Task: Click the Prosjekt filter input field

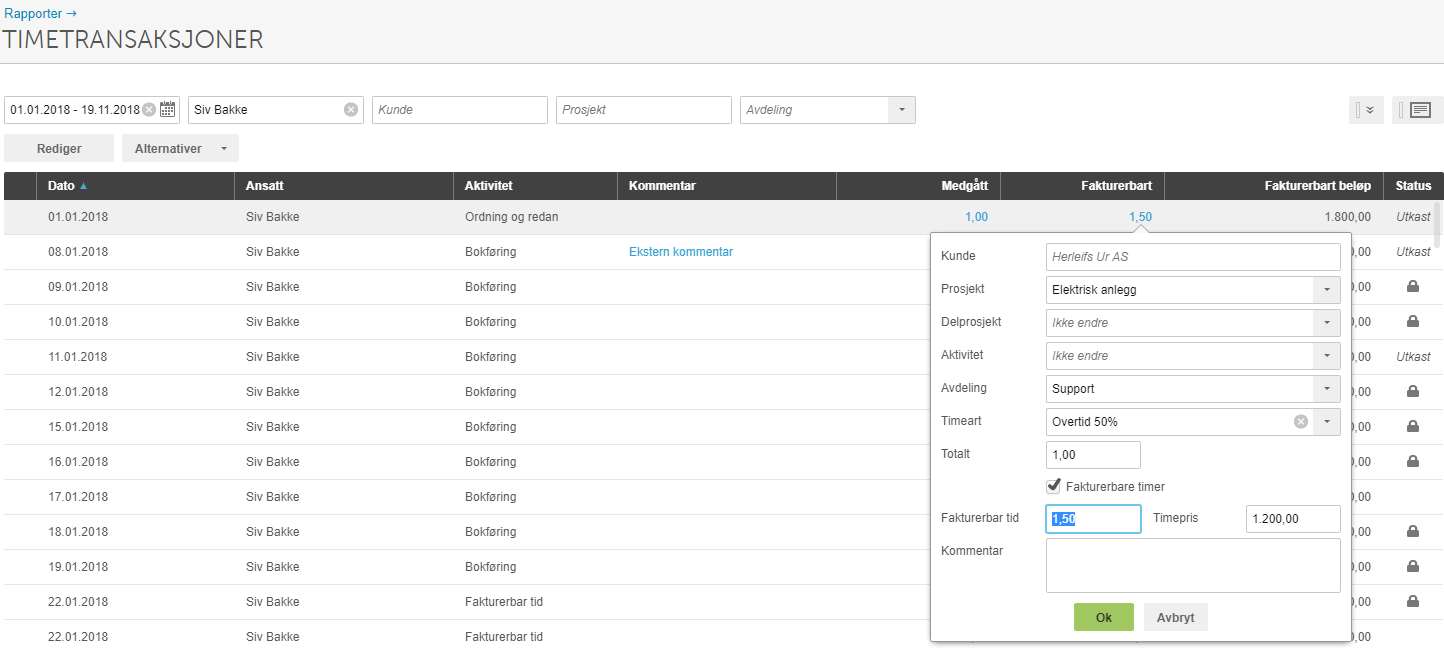Action: (x=644, y=110)
